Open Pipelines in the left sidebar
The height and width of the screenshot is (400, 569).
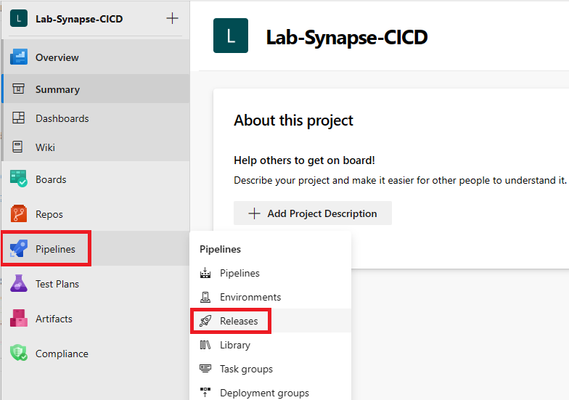point(55,249)
